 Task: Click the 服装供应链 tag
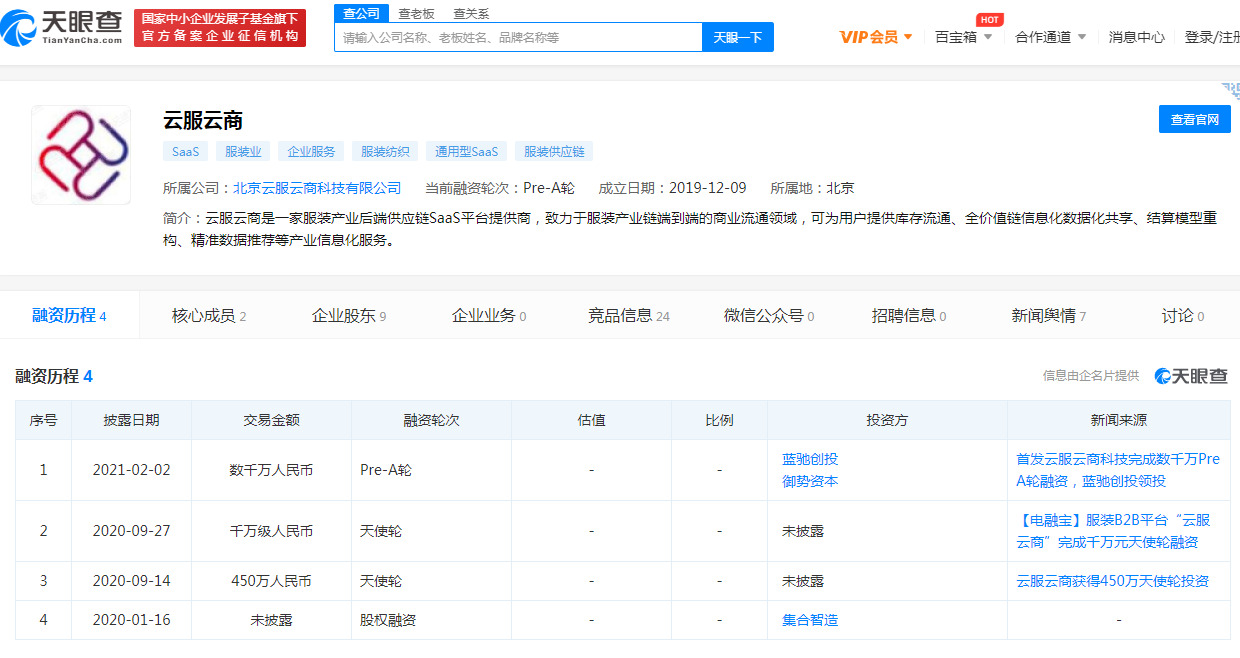tap(554, 152)
